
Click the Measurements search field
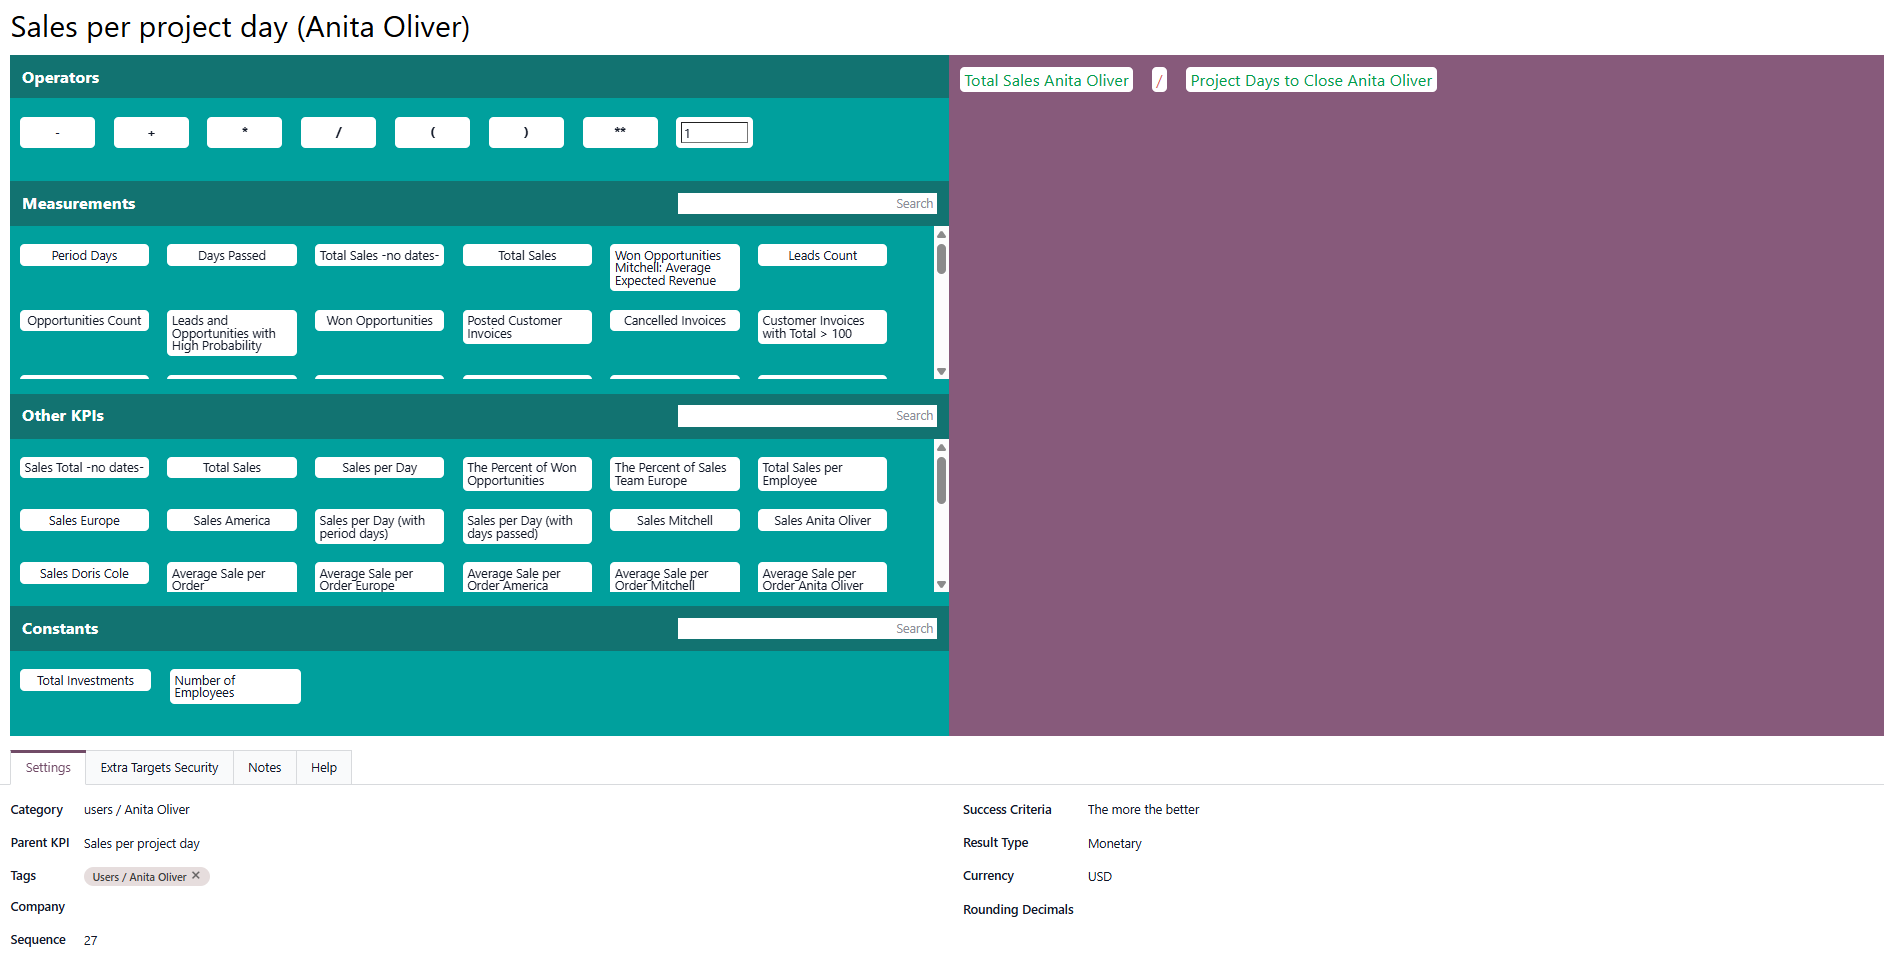click(x=806, y=204)
